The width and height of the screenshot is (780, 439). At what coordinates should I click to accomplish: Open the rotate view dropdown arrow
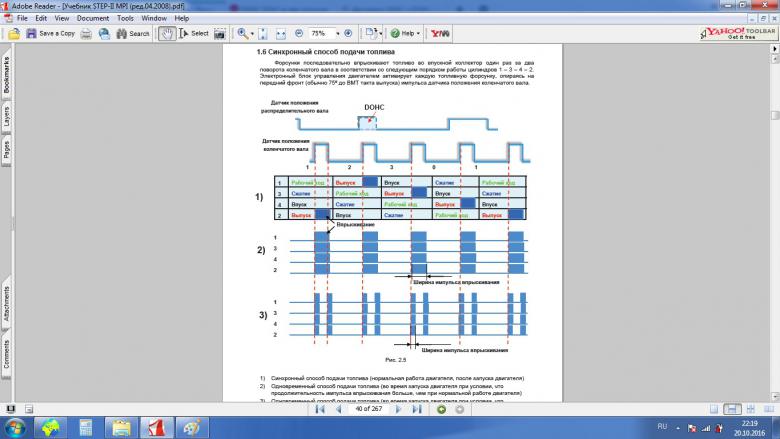point(381,34)
